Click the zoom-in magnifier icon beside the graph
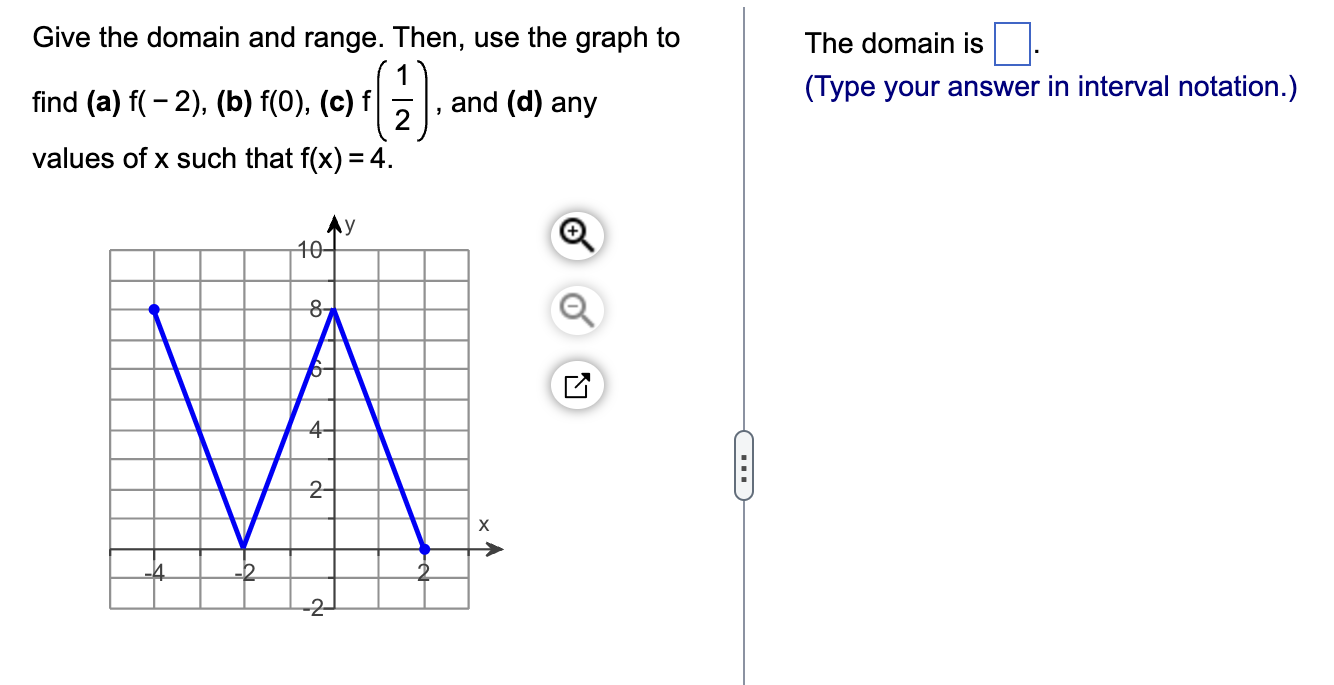This screenshot has width=1334, height=685. (576, 236)
